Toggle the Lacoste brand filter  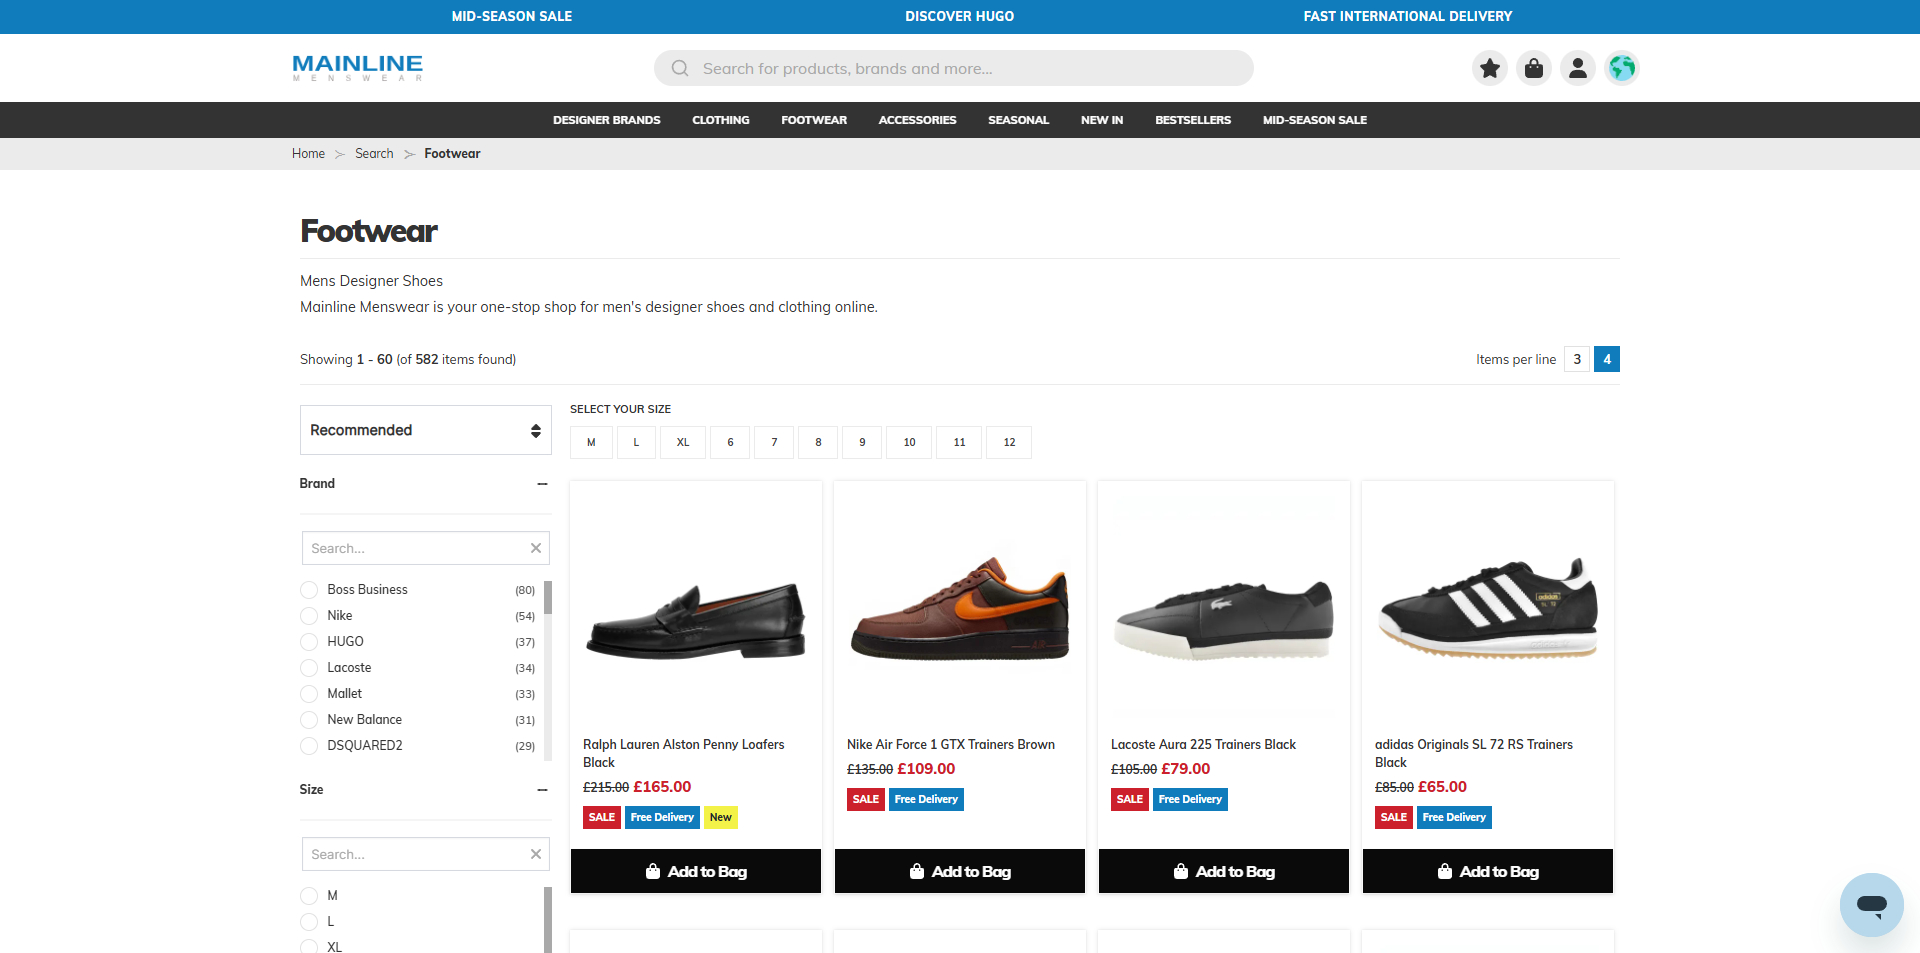(x=309, y=668)
